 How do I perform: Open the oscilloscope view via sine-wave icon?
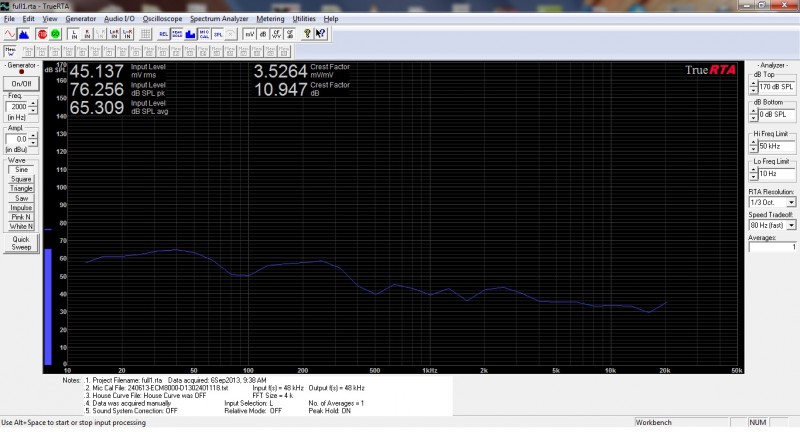[x=10, y=34]
